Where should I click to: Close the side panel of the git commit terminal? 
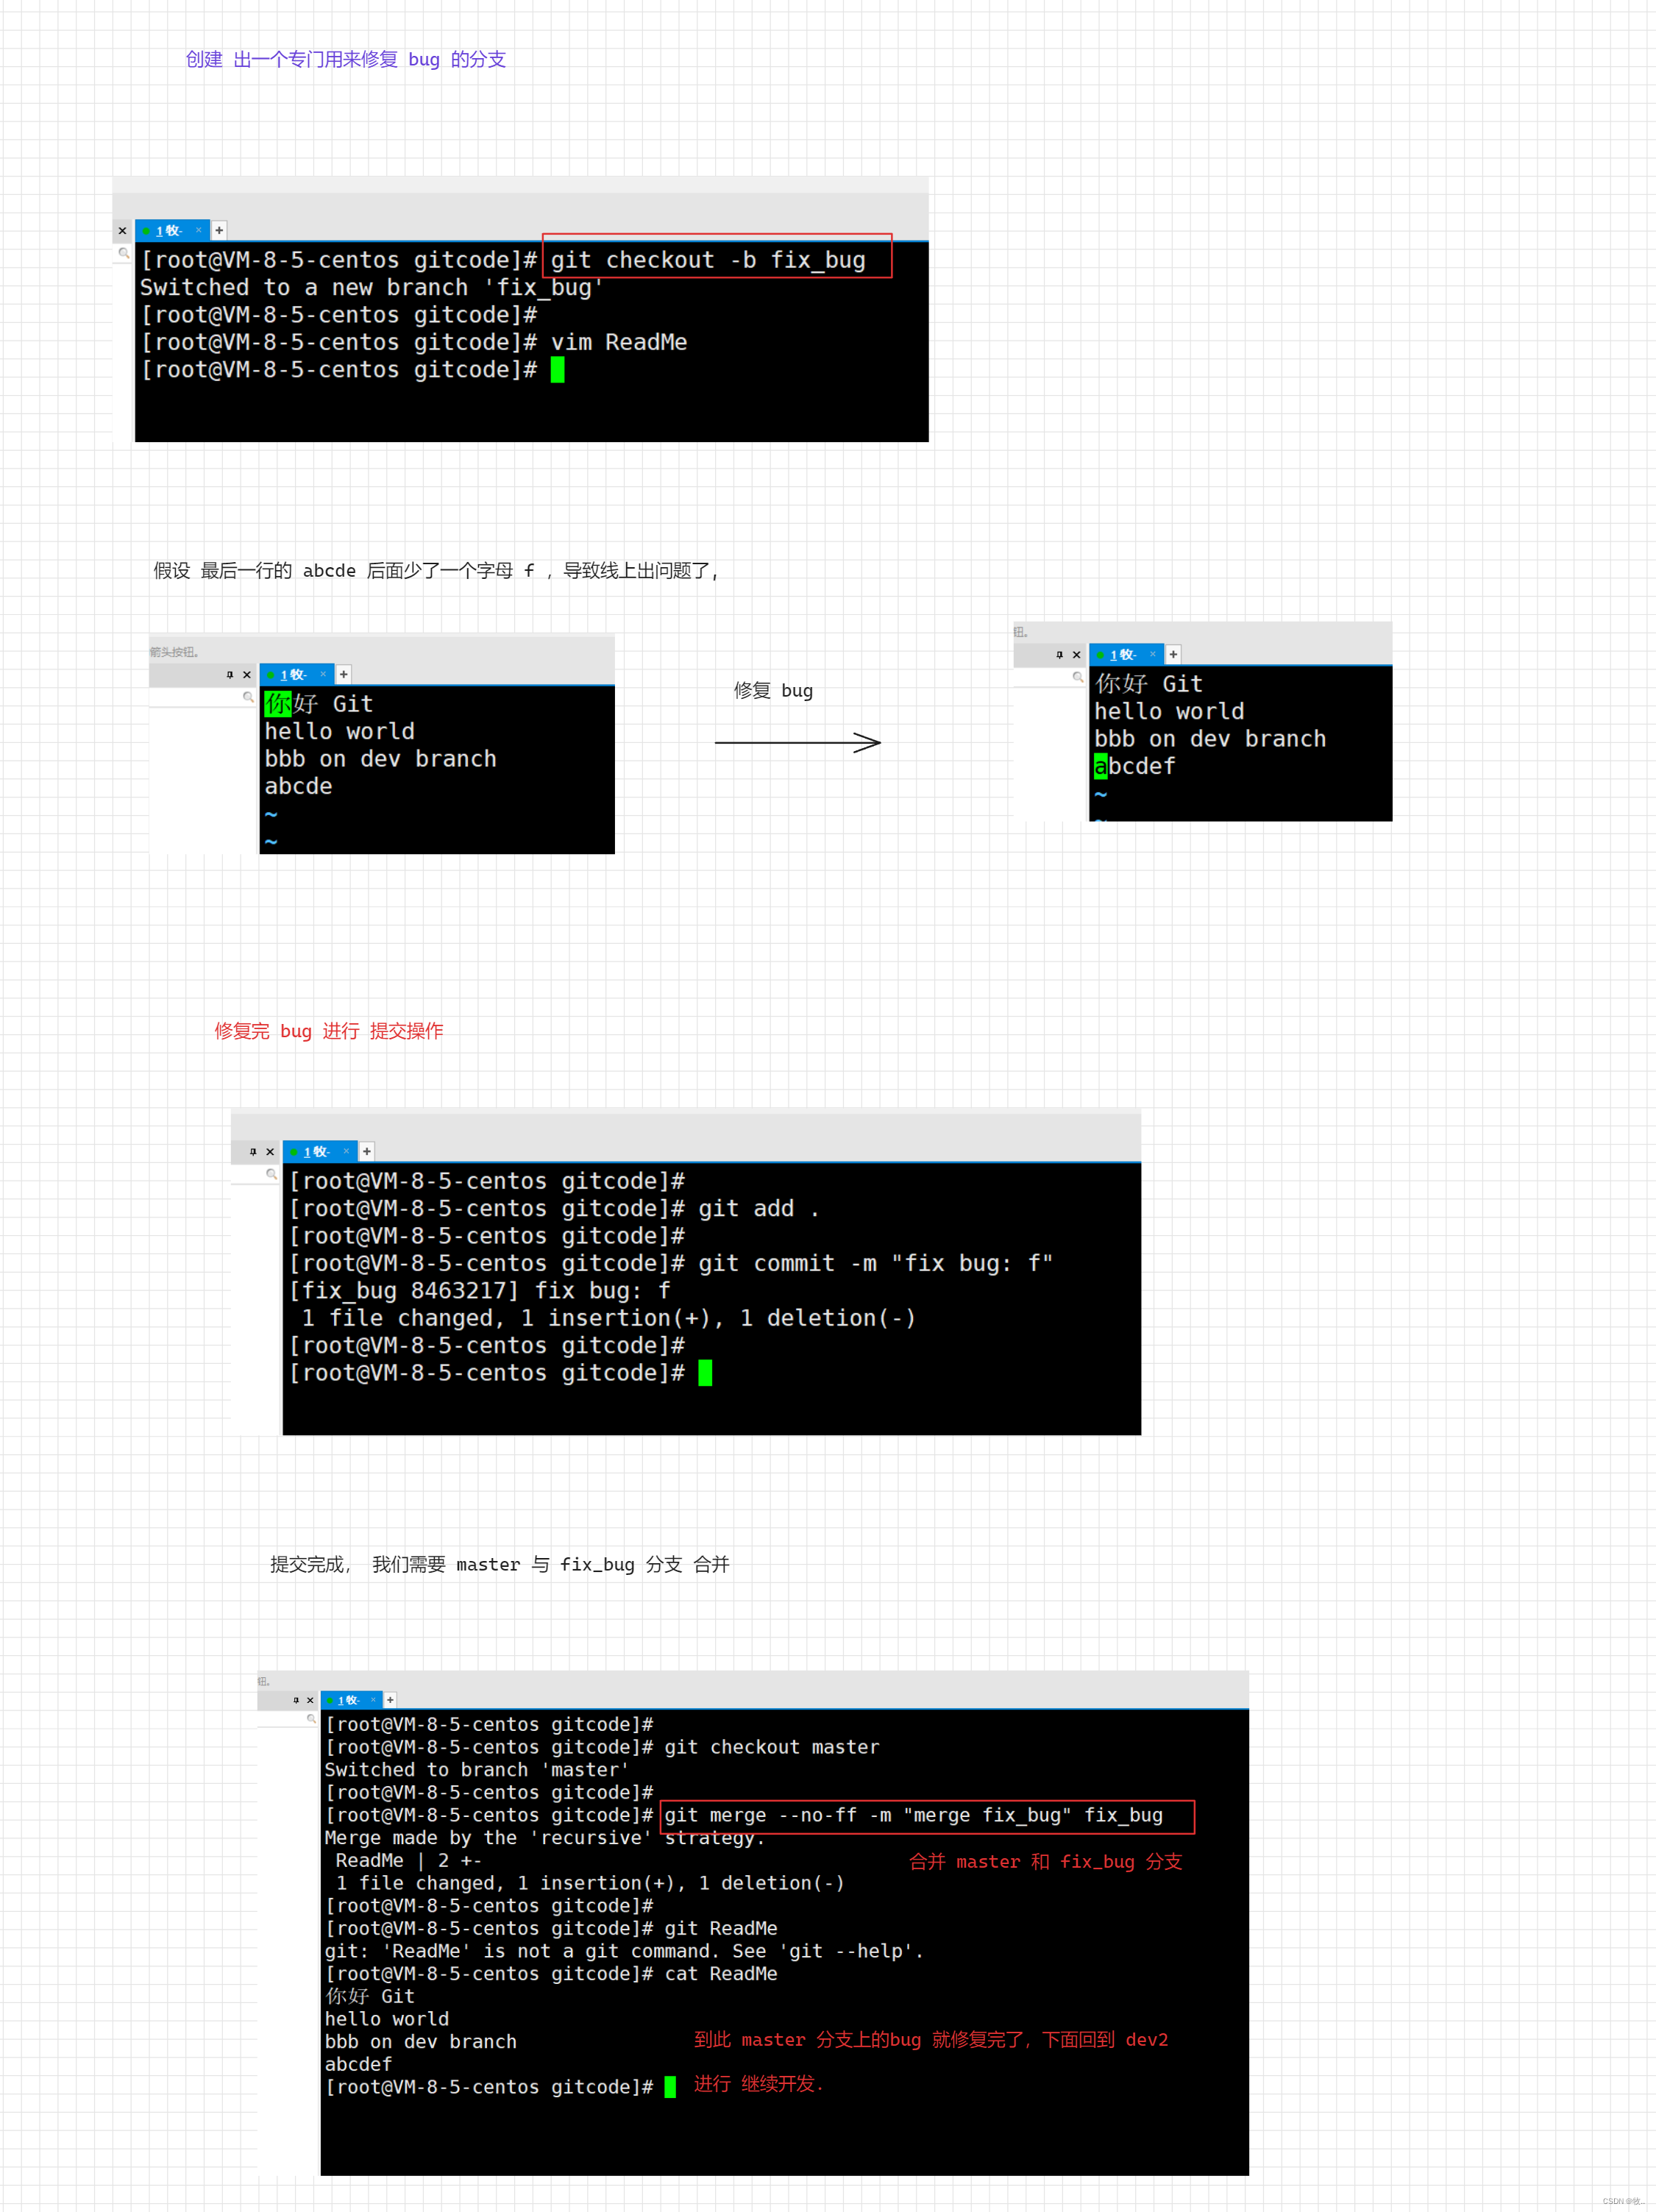(270, 1152)
